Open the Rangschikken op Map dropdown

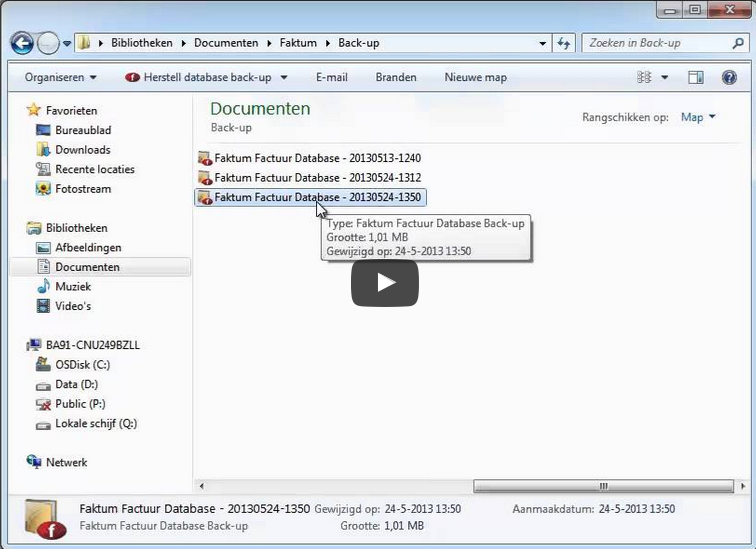698,117
